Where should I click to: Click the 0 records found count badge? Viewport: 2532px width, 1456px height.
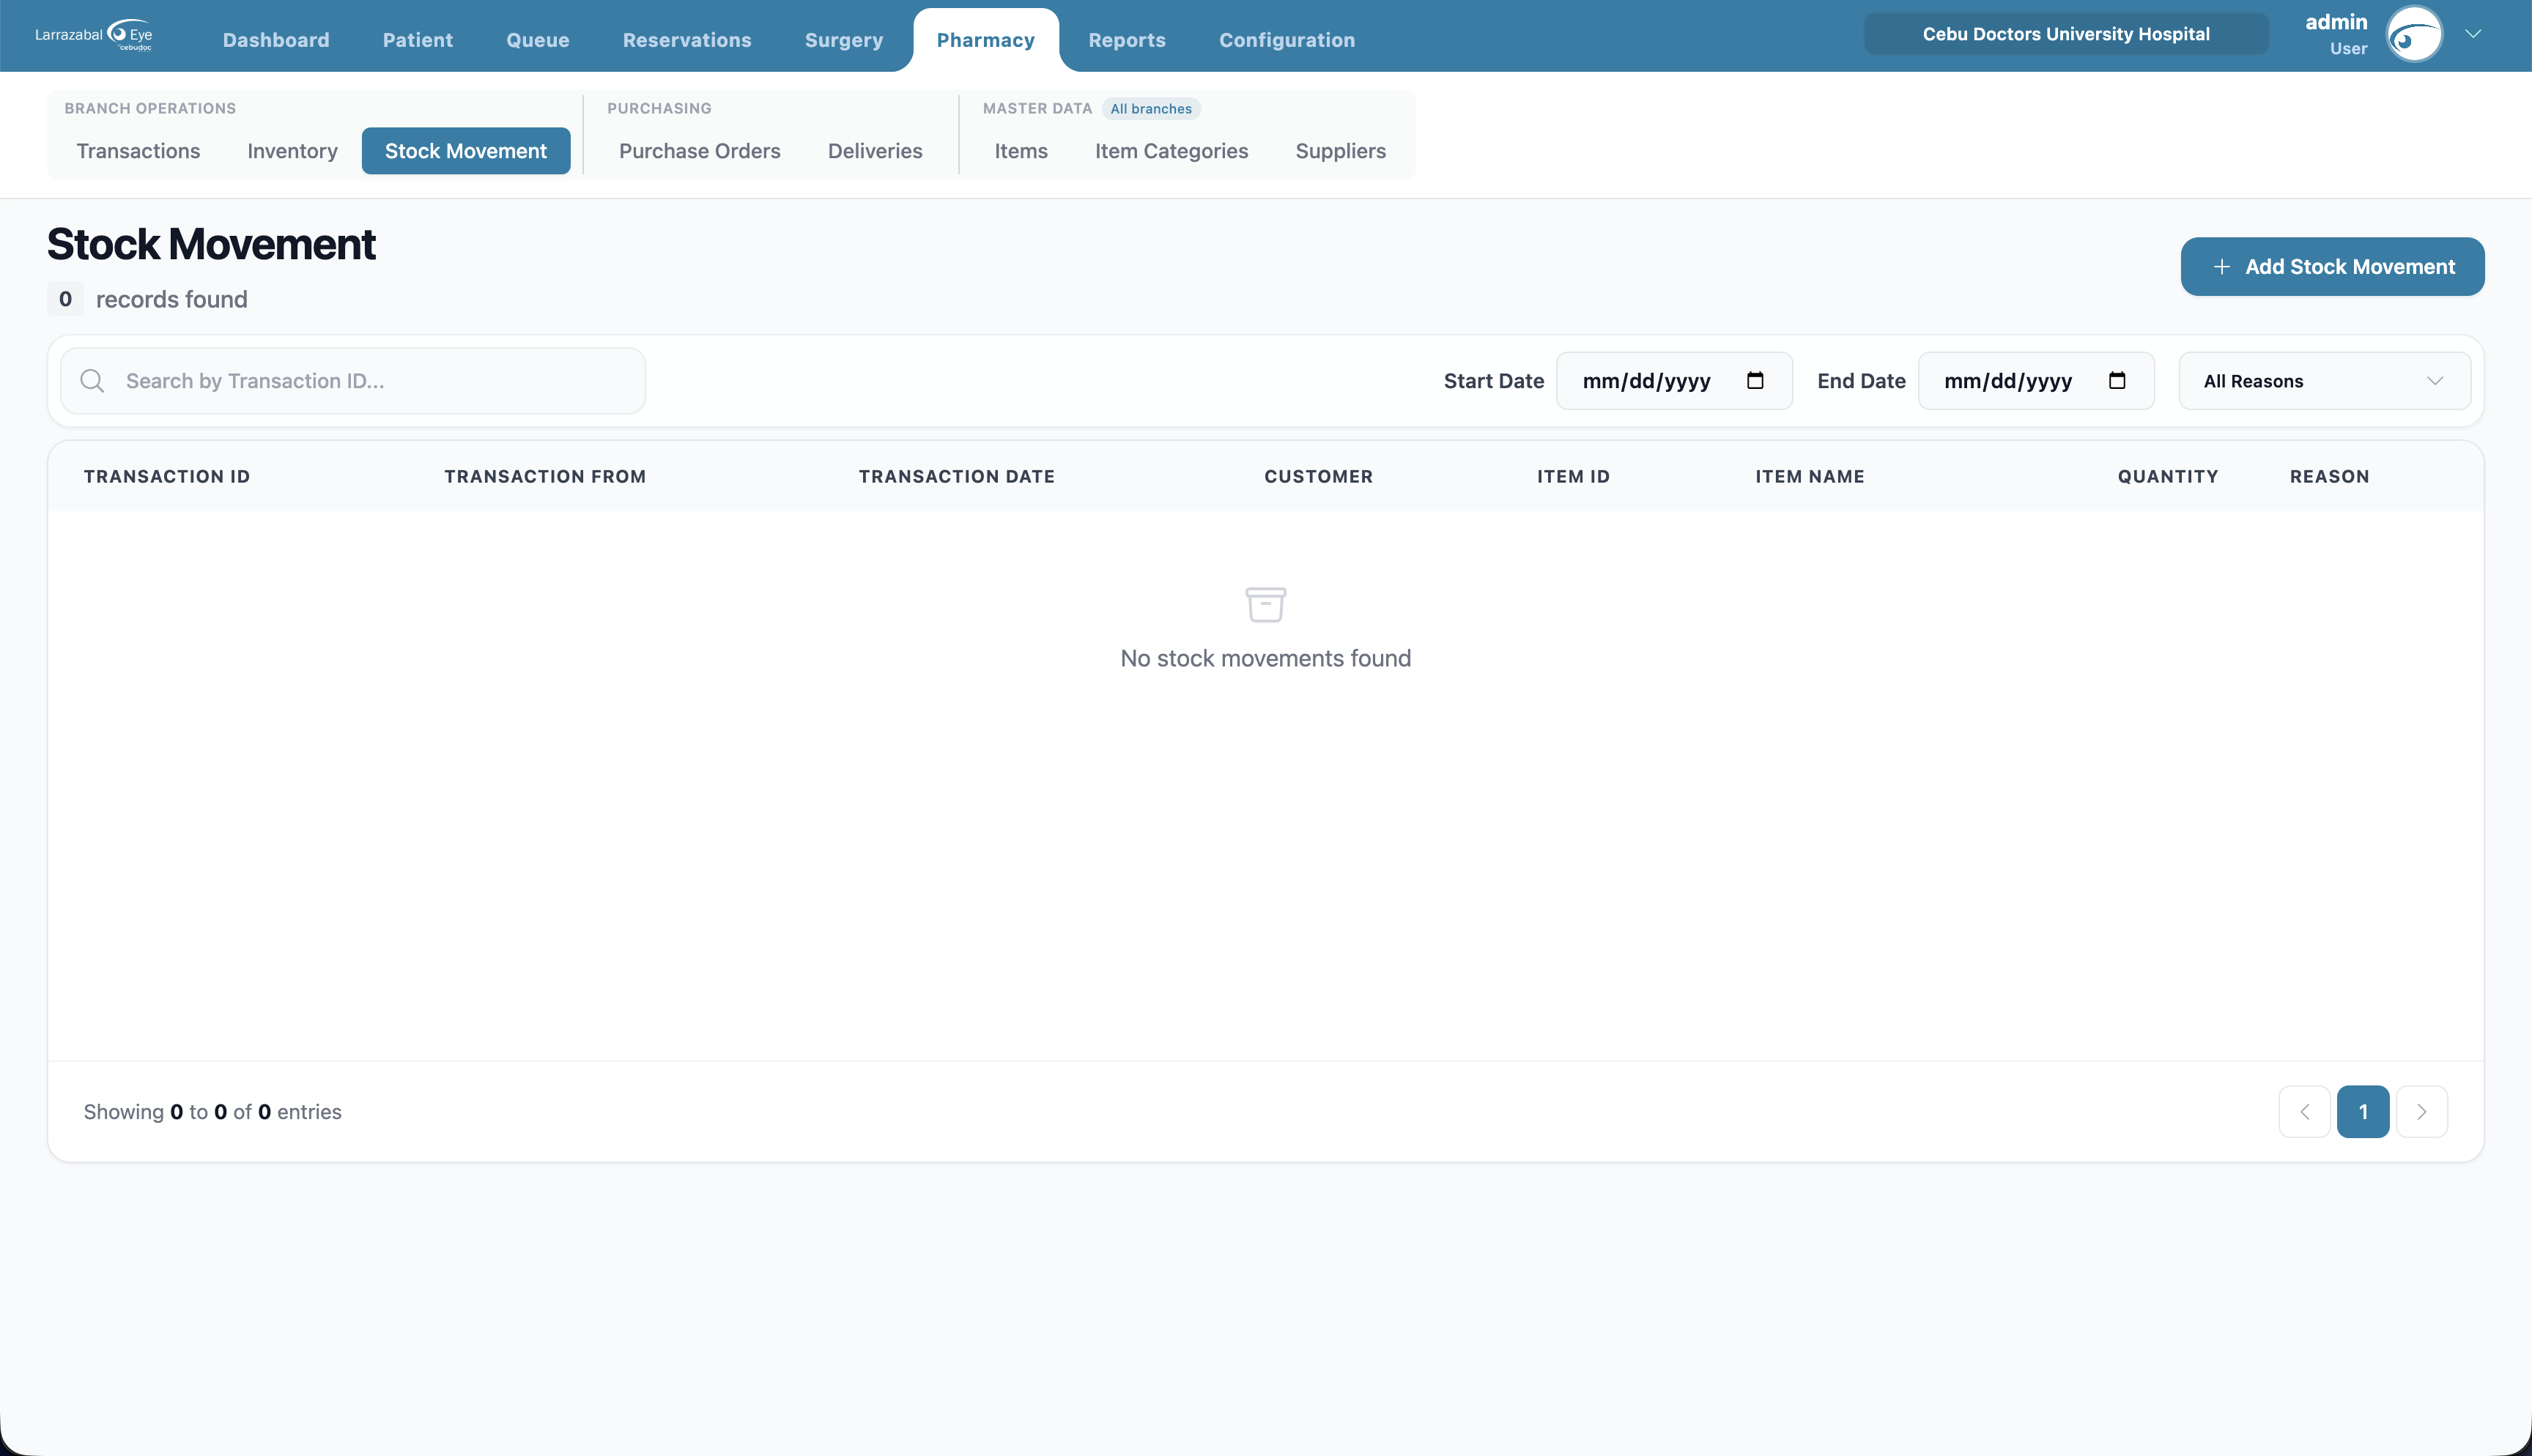coord(65,299)
